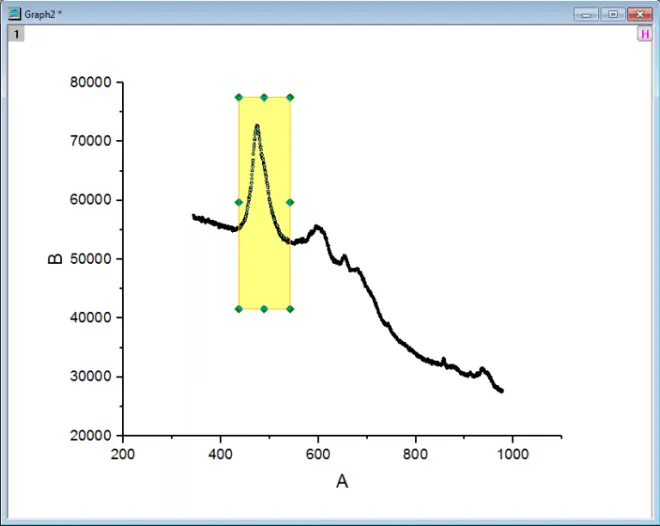Viewport: 660px width, 526px height.
Task: Click the Y axis title B
Action: click(55, 259)
